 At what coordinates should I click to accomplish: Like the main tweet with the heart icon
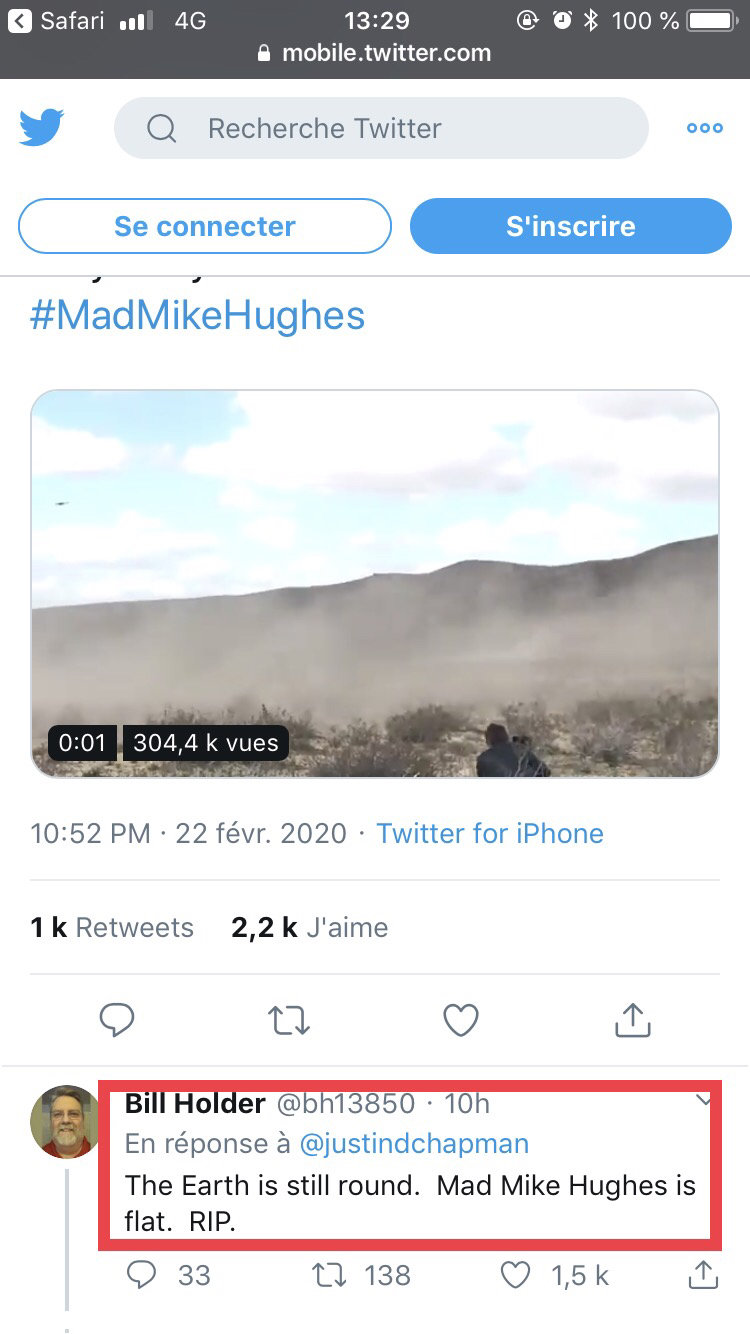461,1020
